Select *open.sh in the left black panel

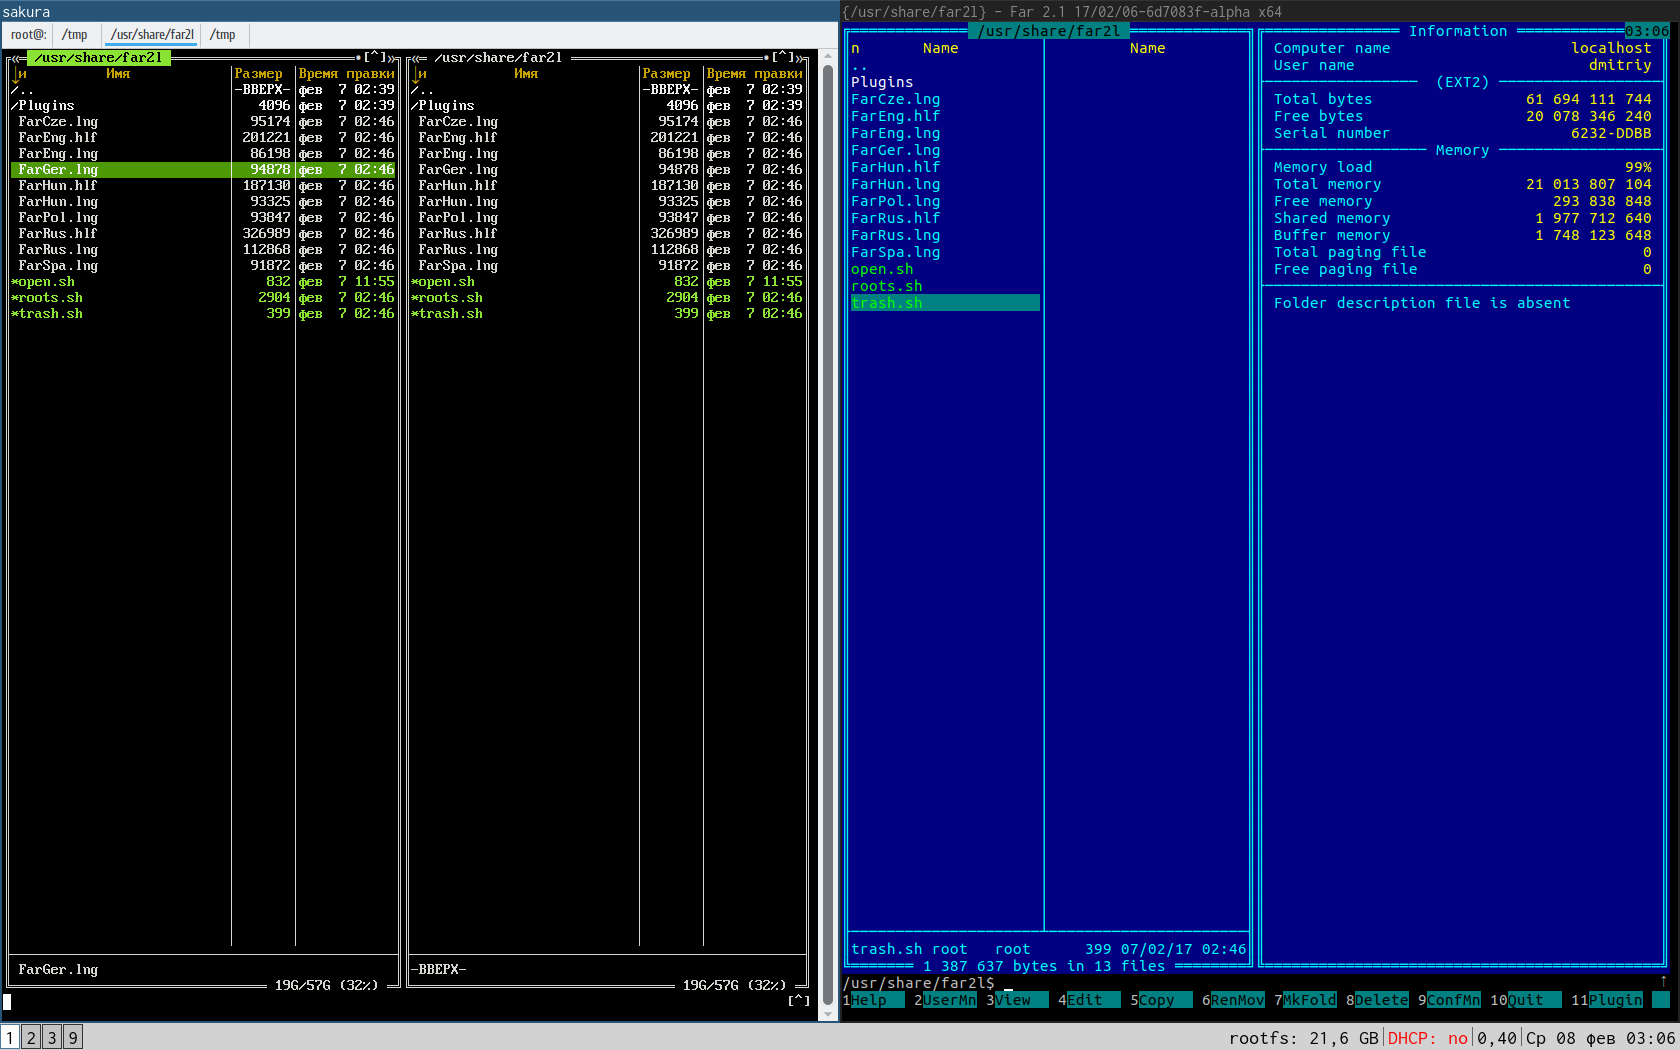tap(43, 282)
